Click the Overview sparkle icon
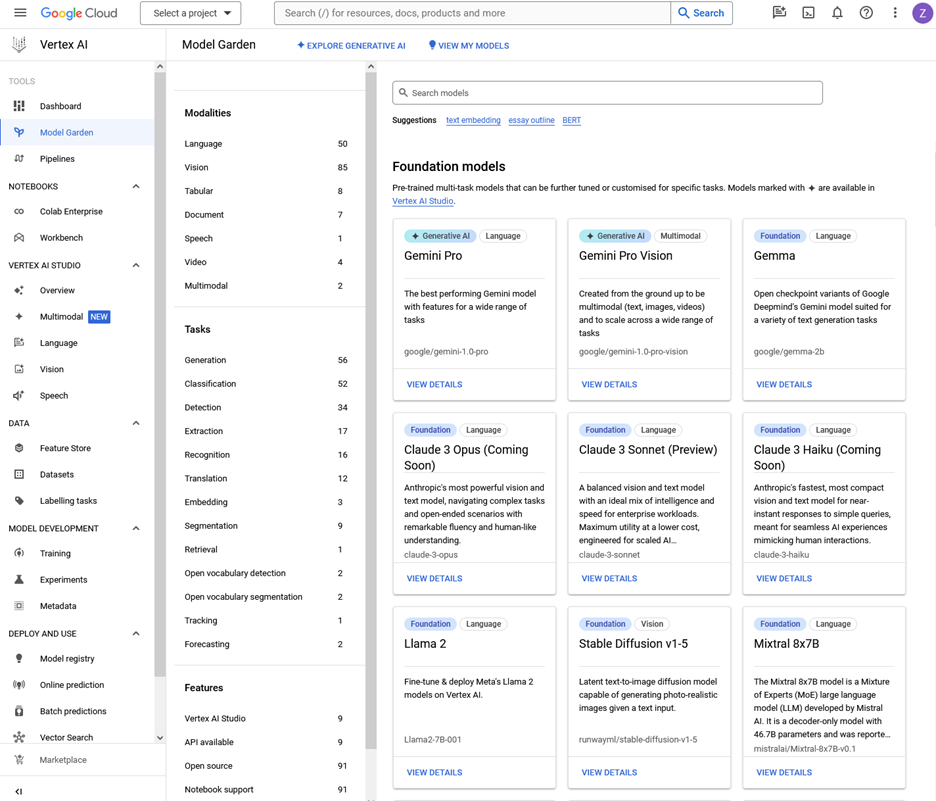This screenshot has width=936, height=801. (19, 290)
